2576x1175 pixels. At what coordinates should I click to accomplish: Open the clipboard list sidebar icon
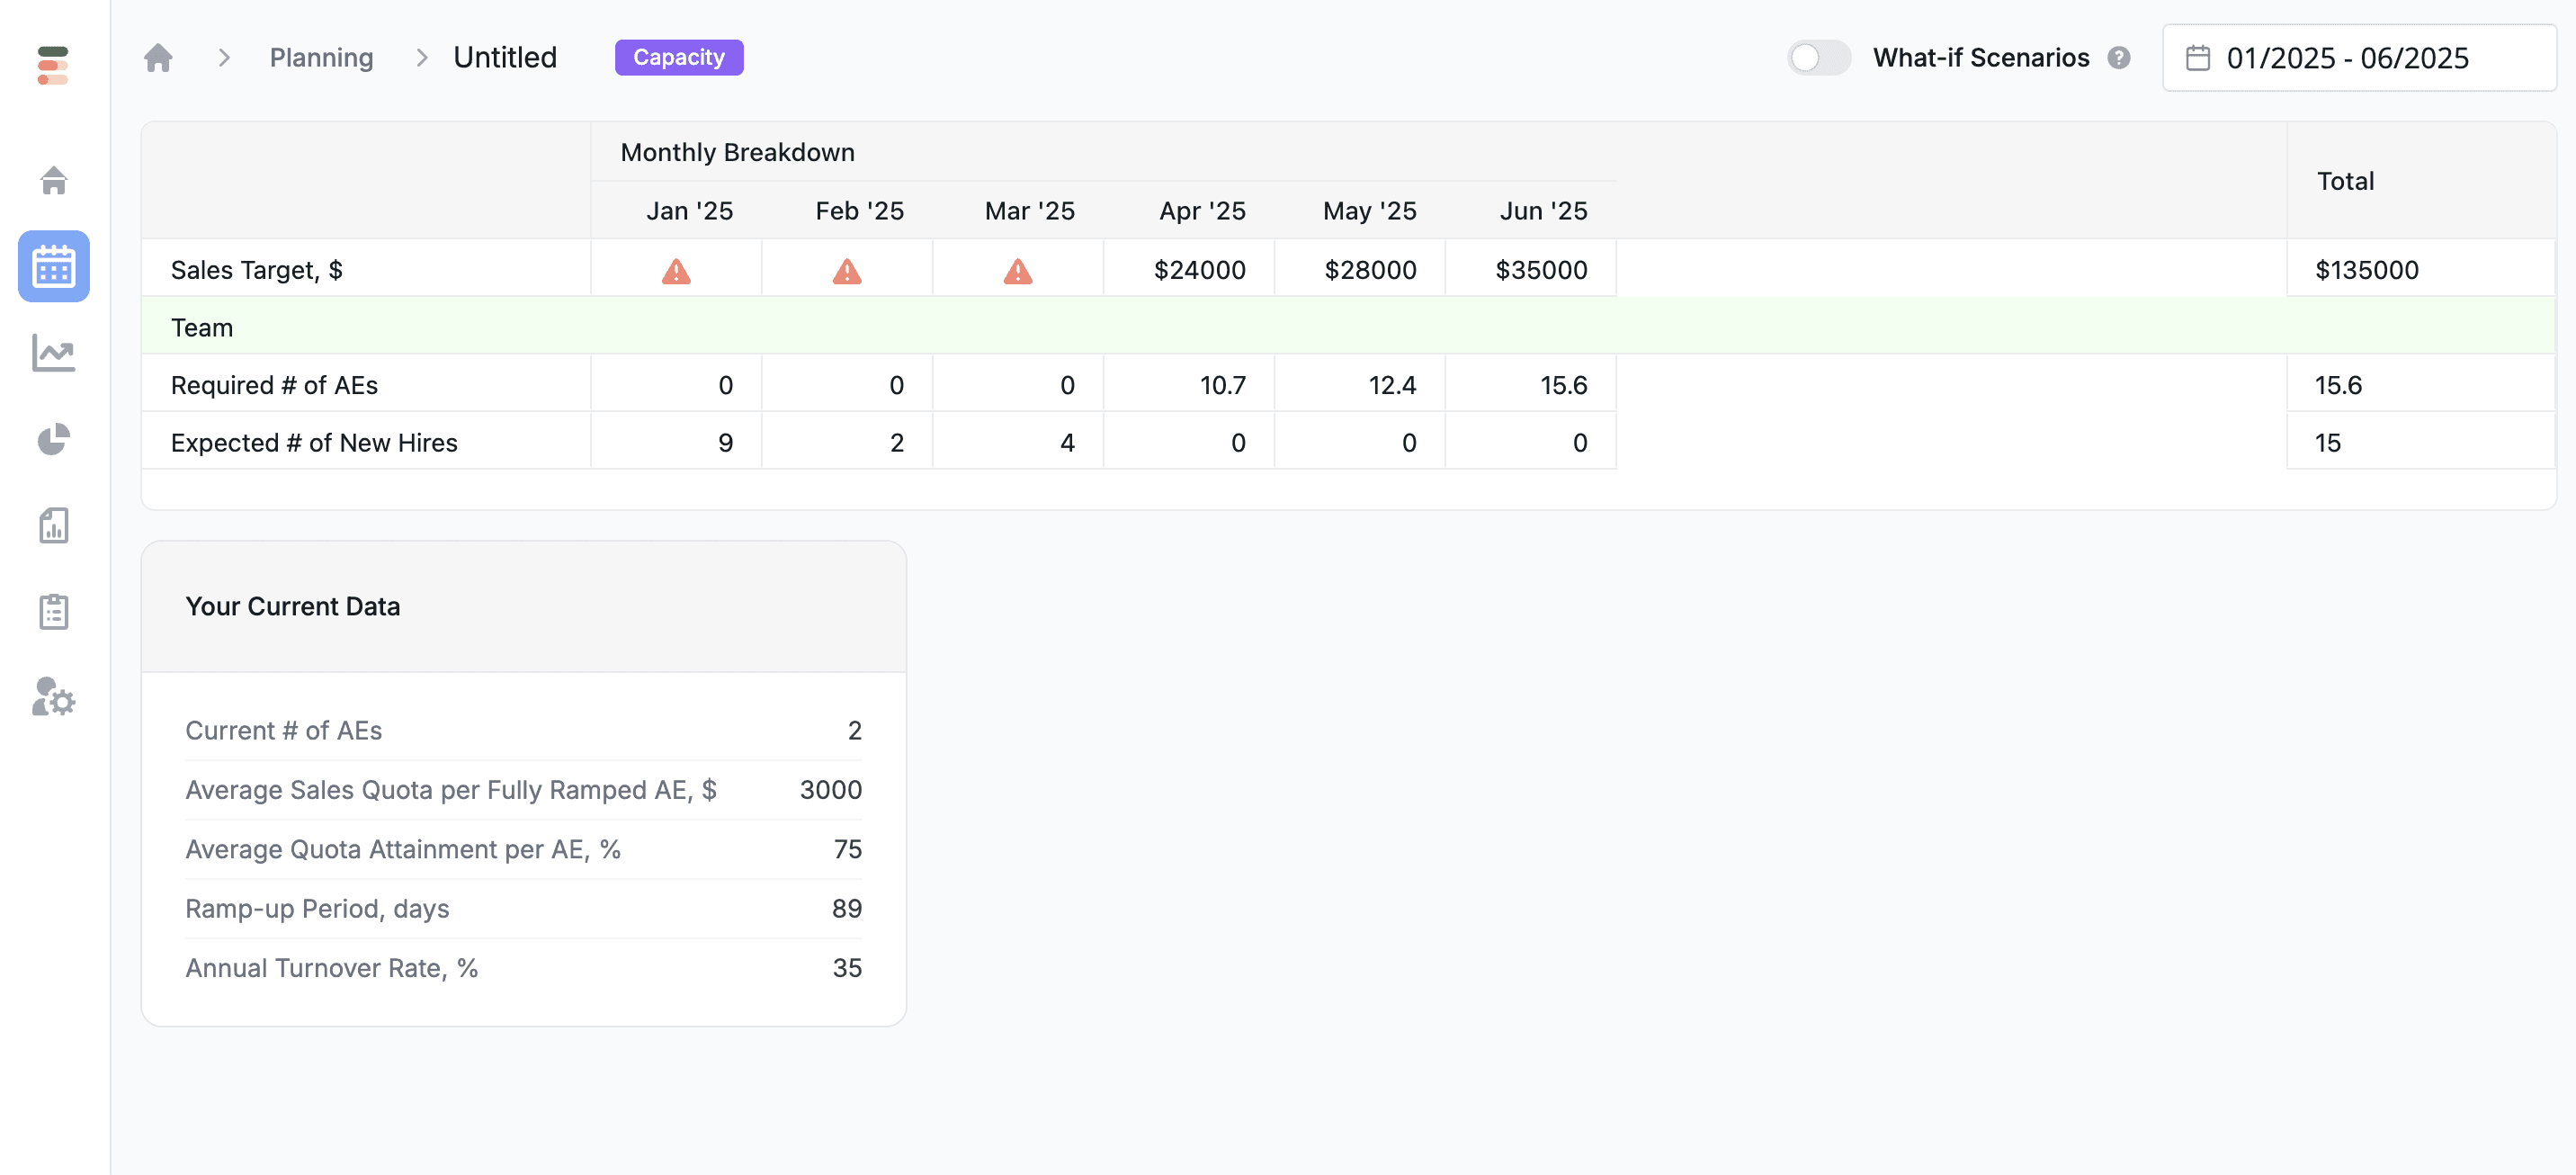click(x=53, y=611)
